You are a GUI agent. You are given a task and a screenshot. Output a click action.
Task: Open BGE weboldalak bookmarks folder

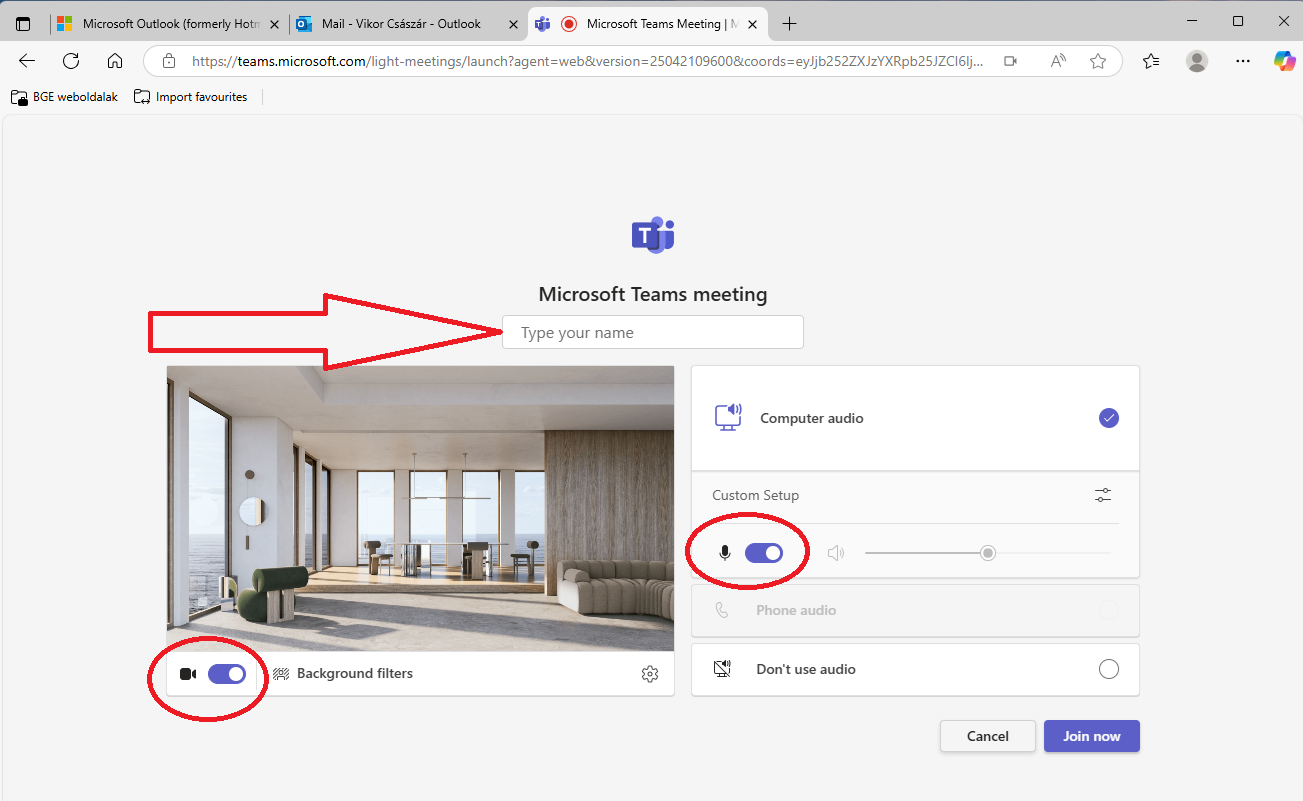click(65, 97)
